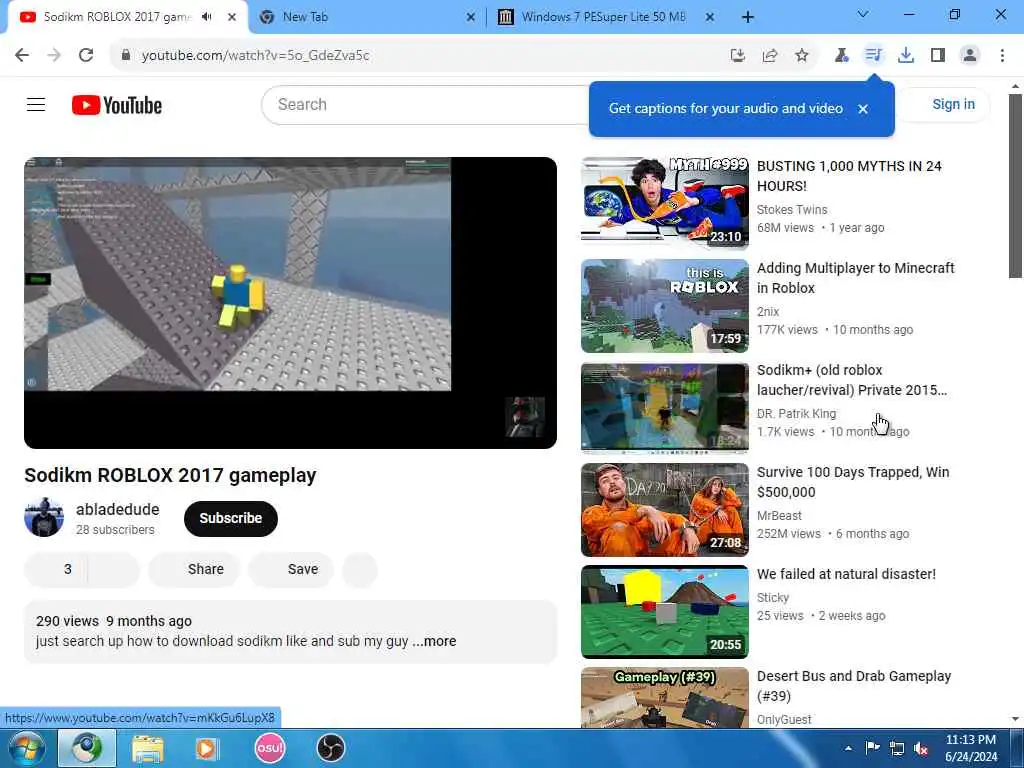This screenshot has width=1024, height=768.
Task: Open Chrome tab search chevron
Action: pos(863,14)
